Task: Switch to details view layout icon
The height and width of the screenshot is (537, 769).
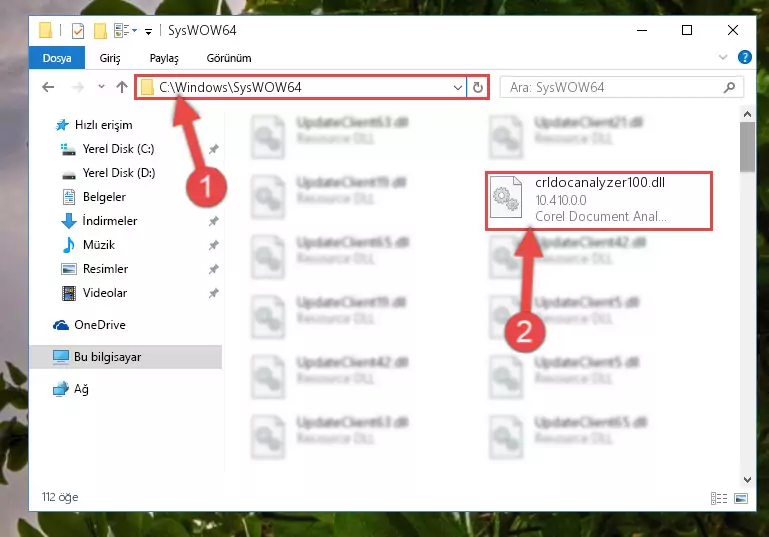Action: [x=718, y=498]
